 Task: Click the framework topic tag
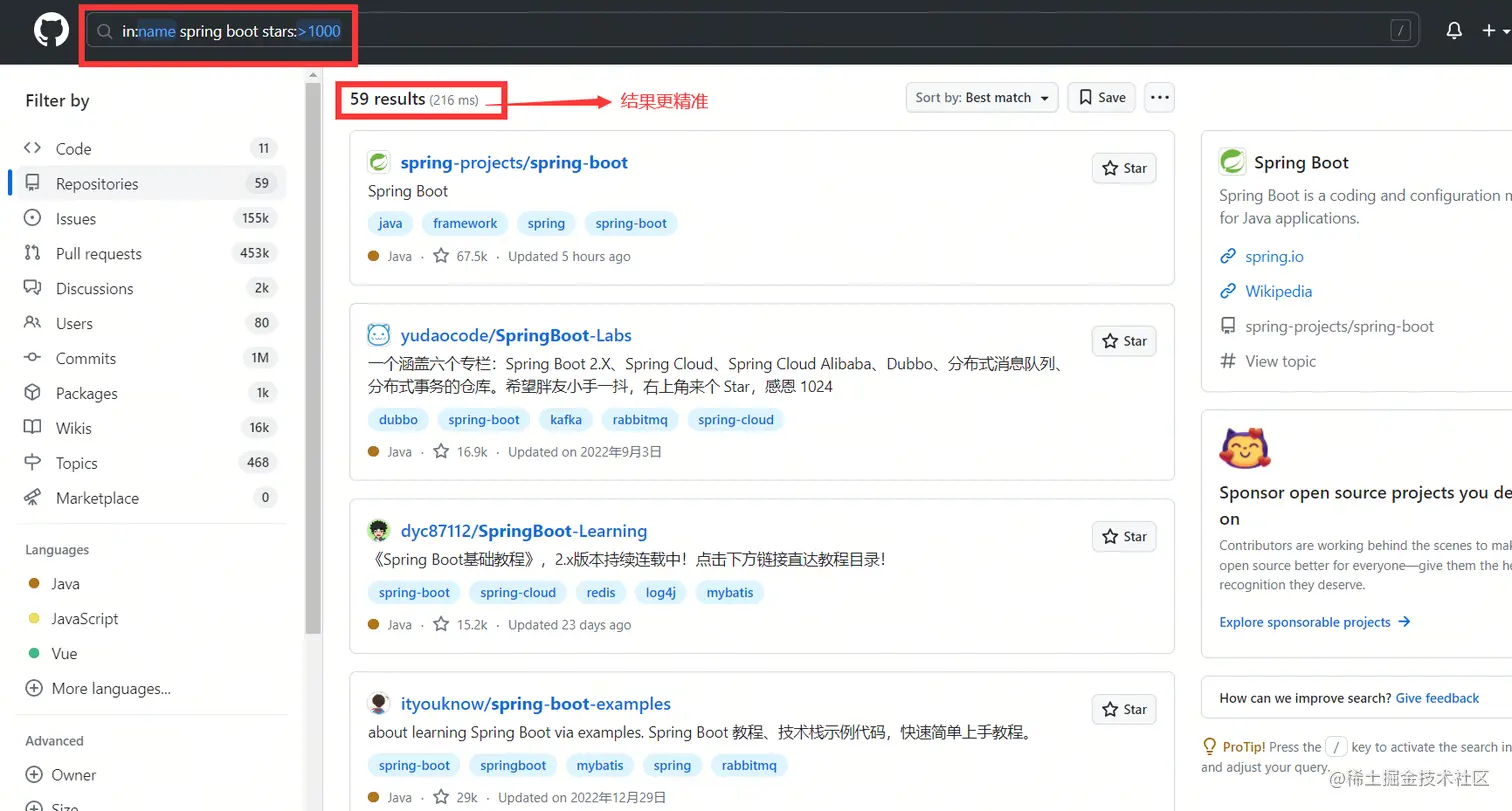pos(465,224)
